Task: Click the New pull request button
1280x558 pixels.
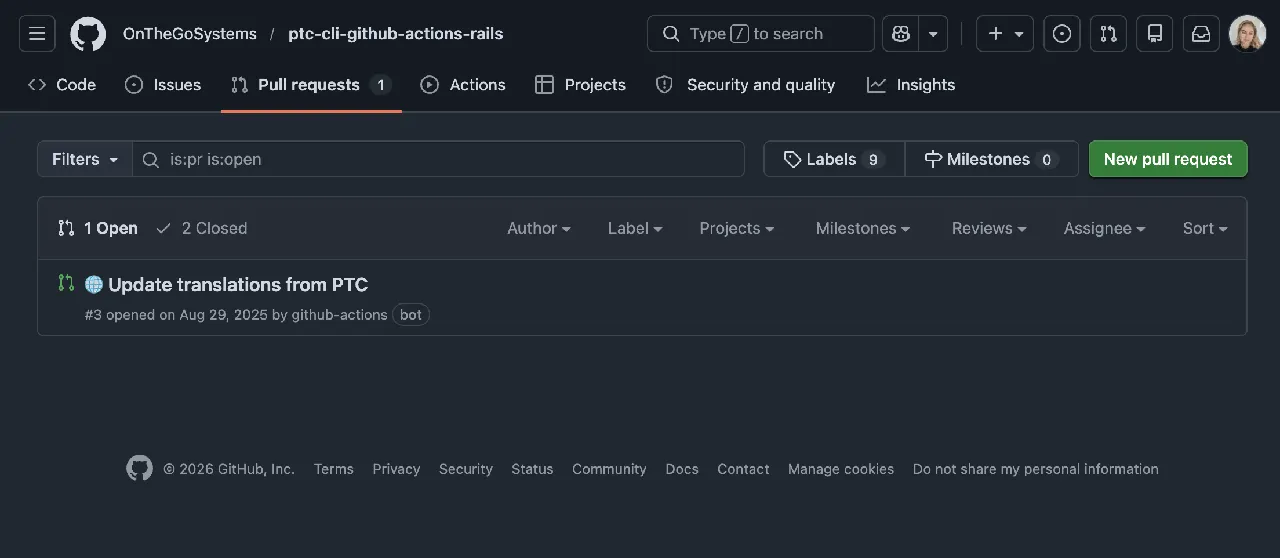Action: pyautogui.click(x=1168, y=159)
